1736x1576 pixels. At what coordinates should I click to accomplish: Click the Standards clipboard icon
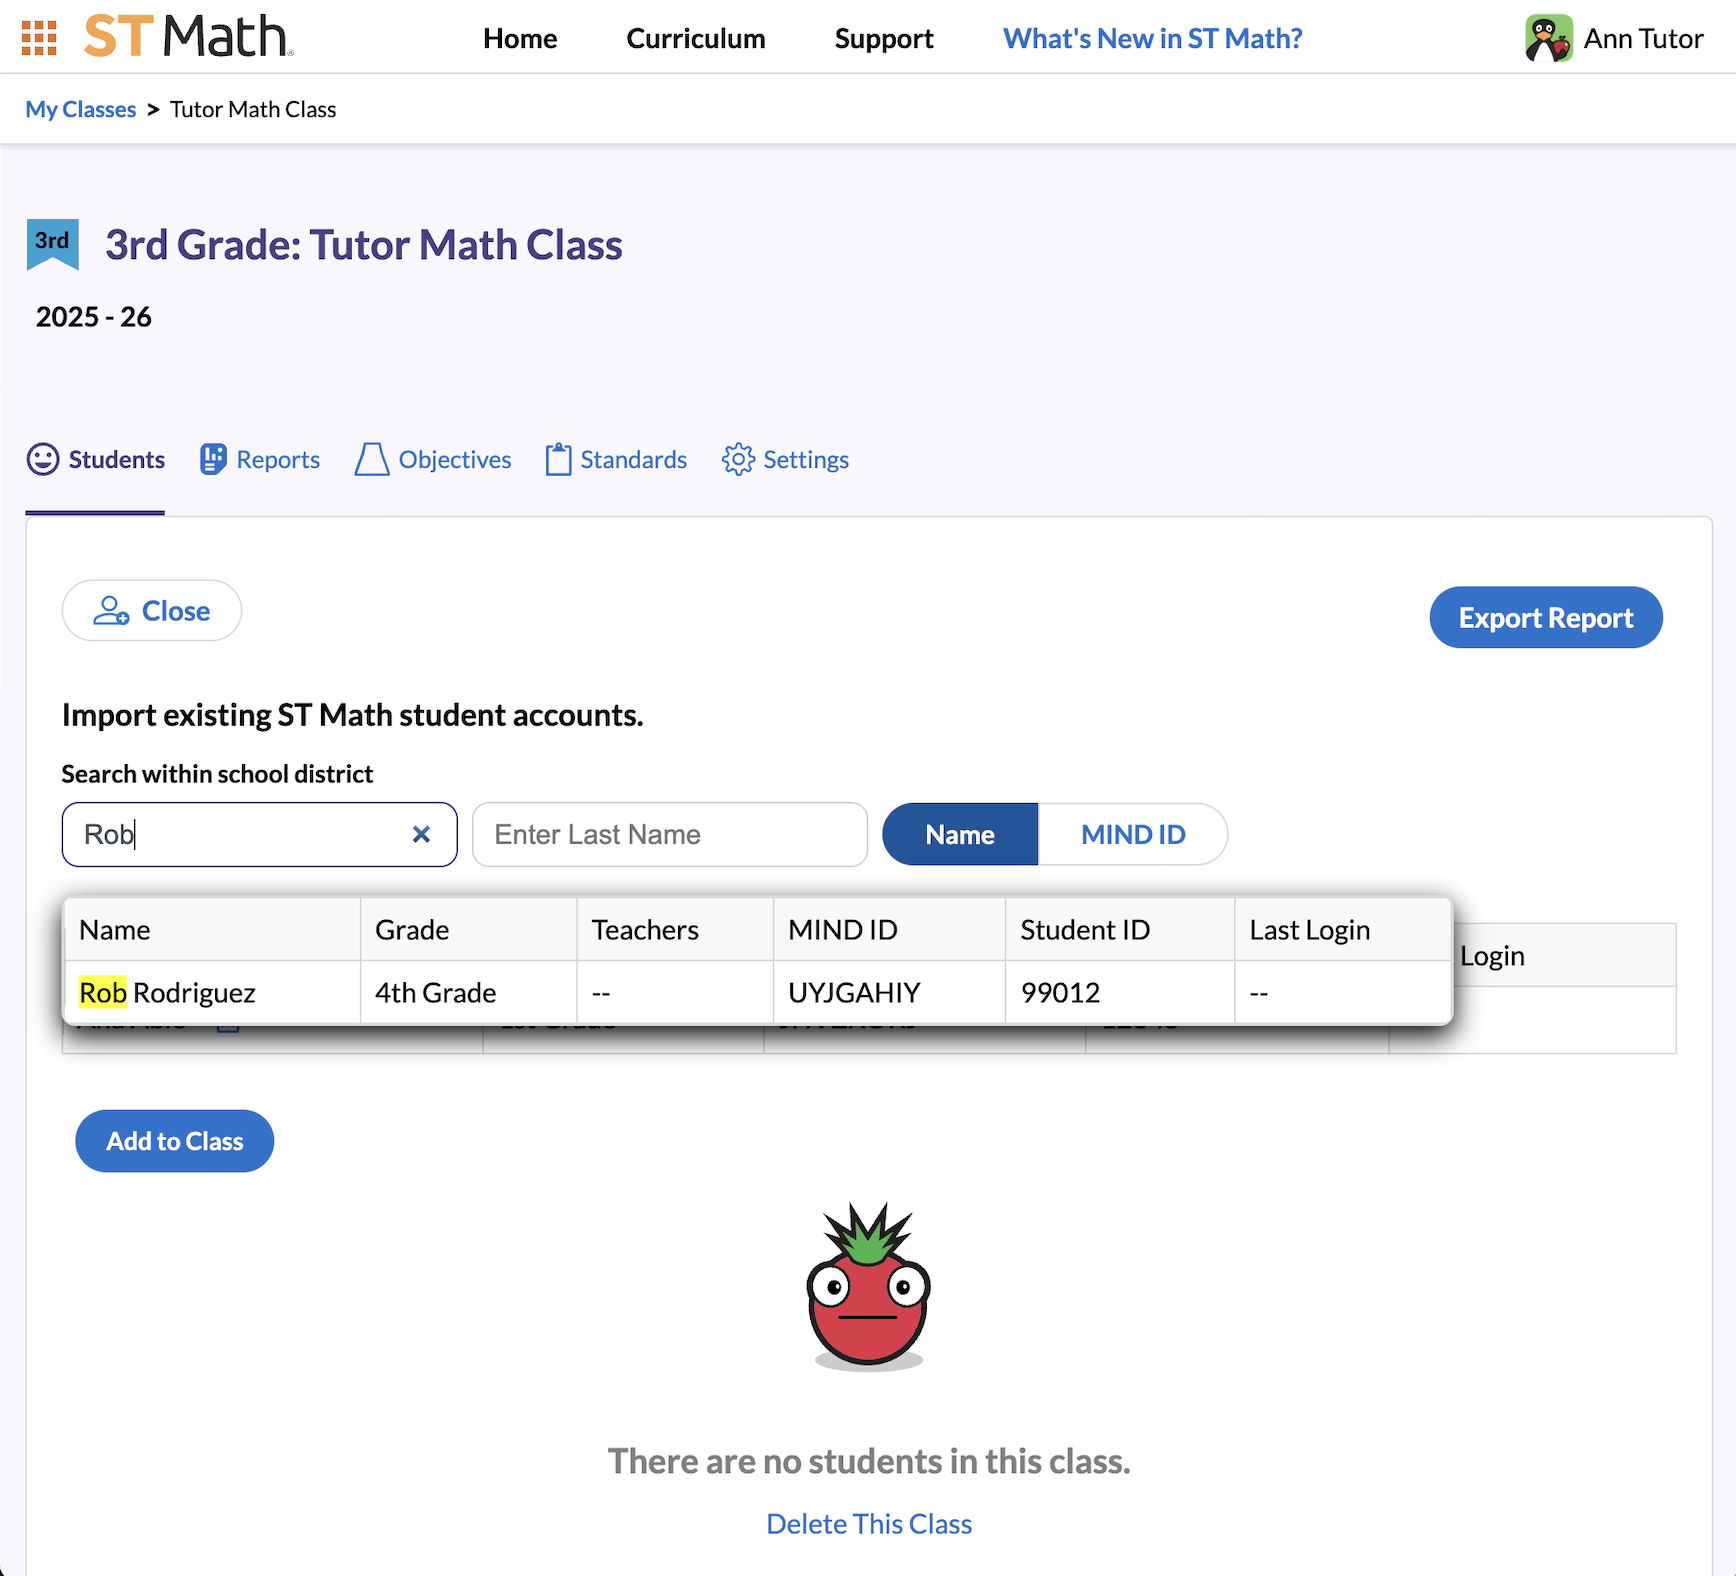[x=558, y=459]
